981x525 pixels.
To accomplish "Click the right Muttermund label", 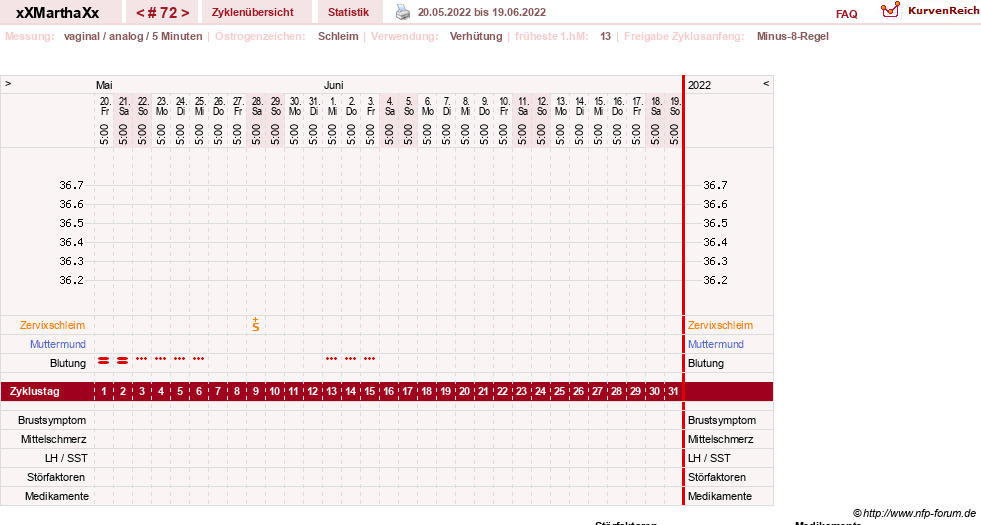I will point(716,344).
